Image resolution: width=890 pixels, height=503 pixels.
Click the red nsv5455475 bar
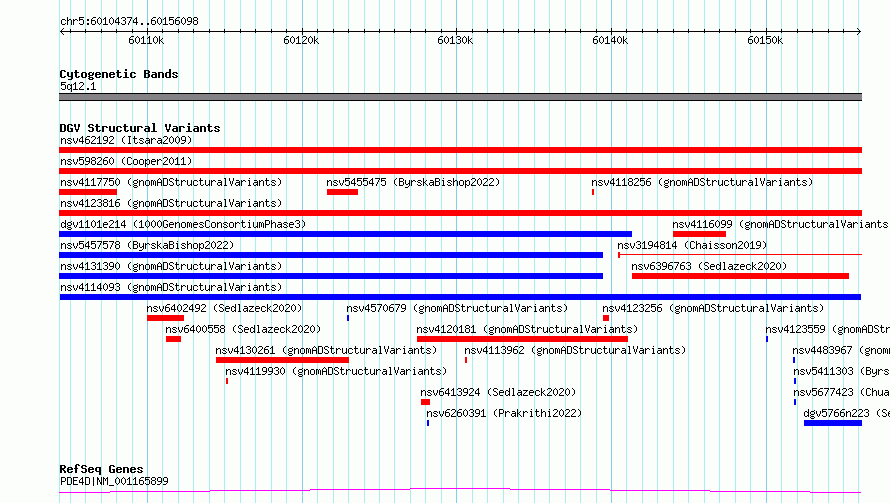click(342, 192)
